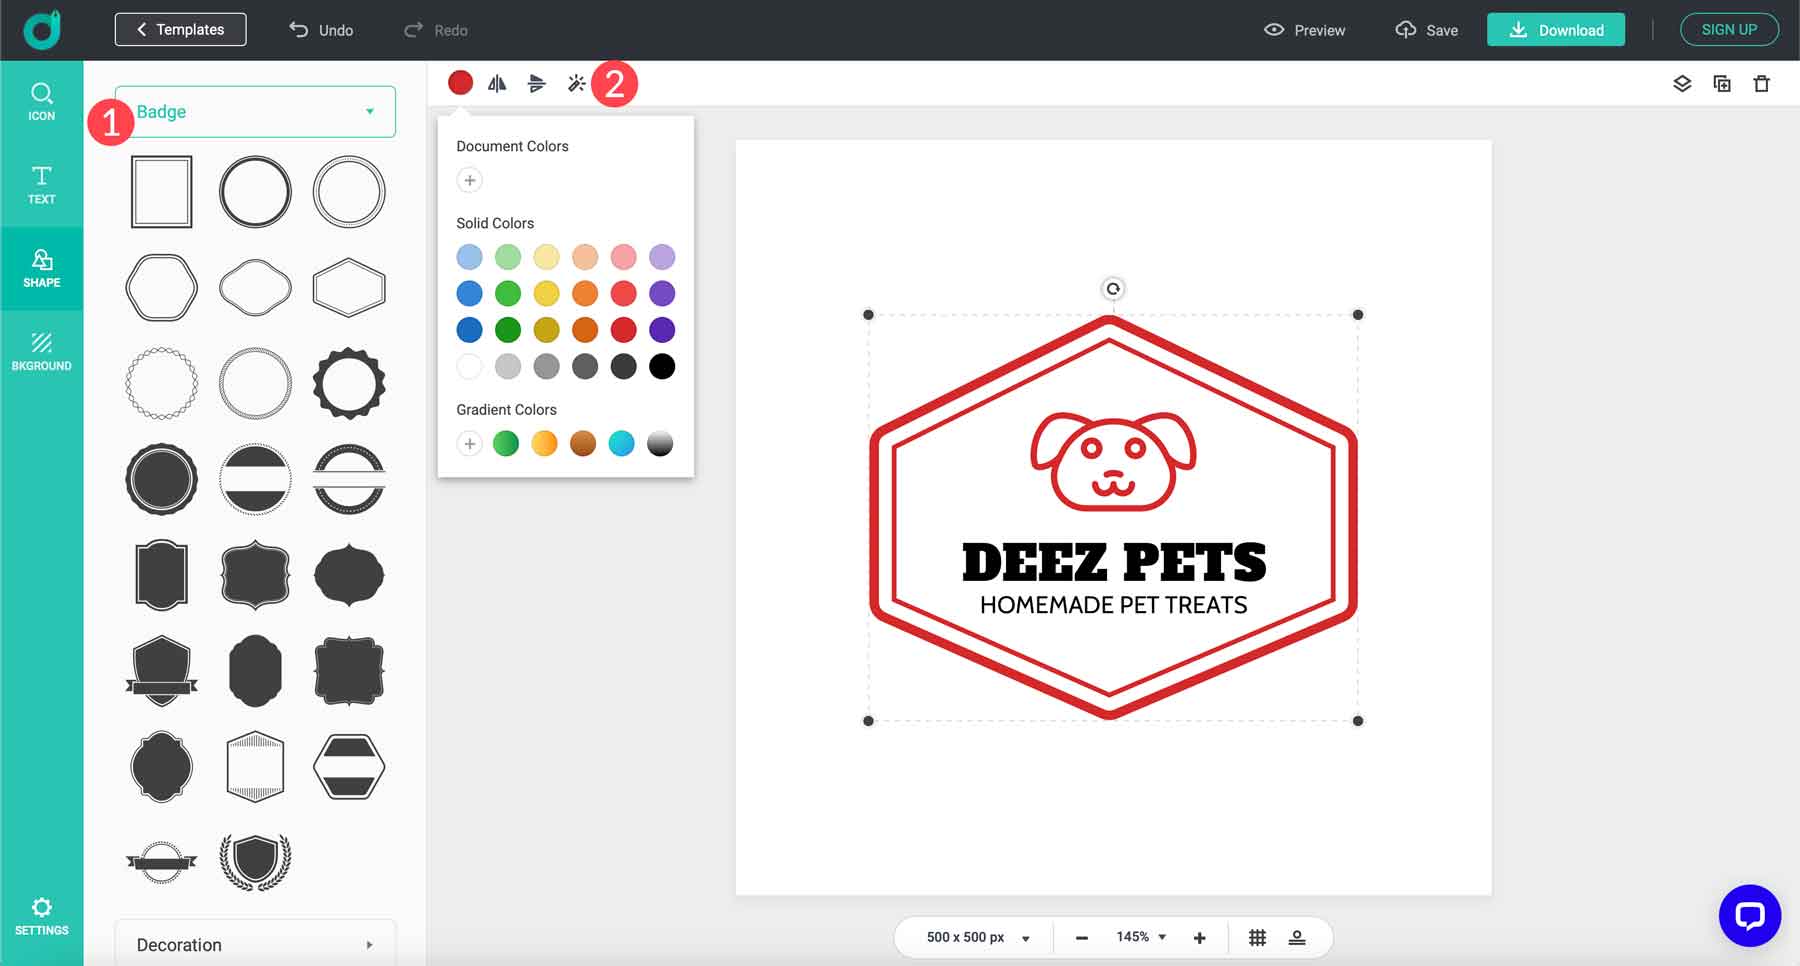Click the SIGN UP button
The height and width of the screenshot is (966, 1800).
point(1729,29)
